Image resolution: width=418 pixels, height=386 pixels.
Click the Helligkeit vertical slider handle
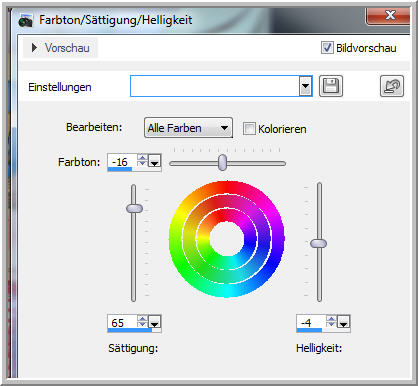(319, 243)
